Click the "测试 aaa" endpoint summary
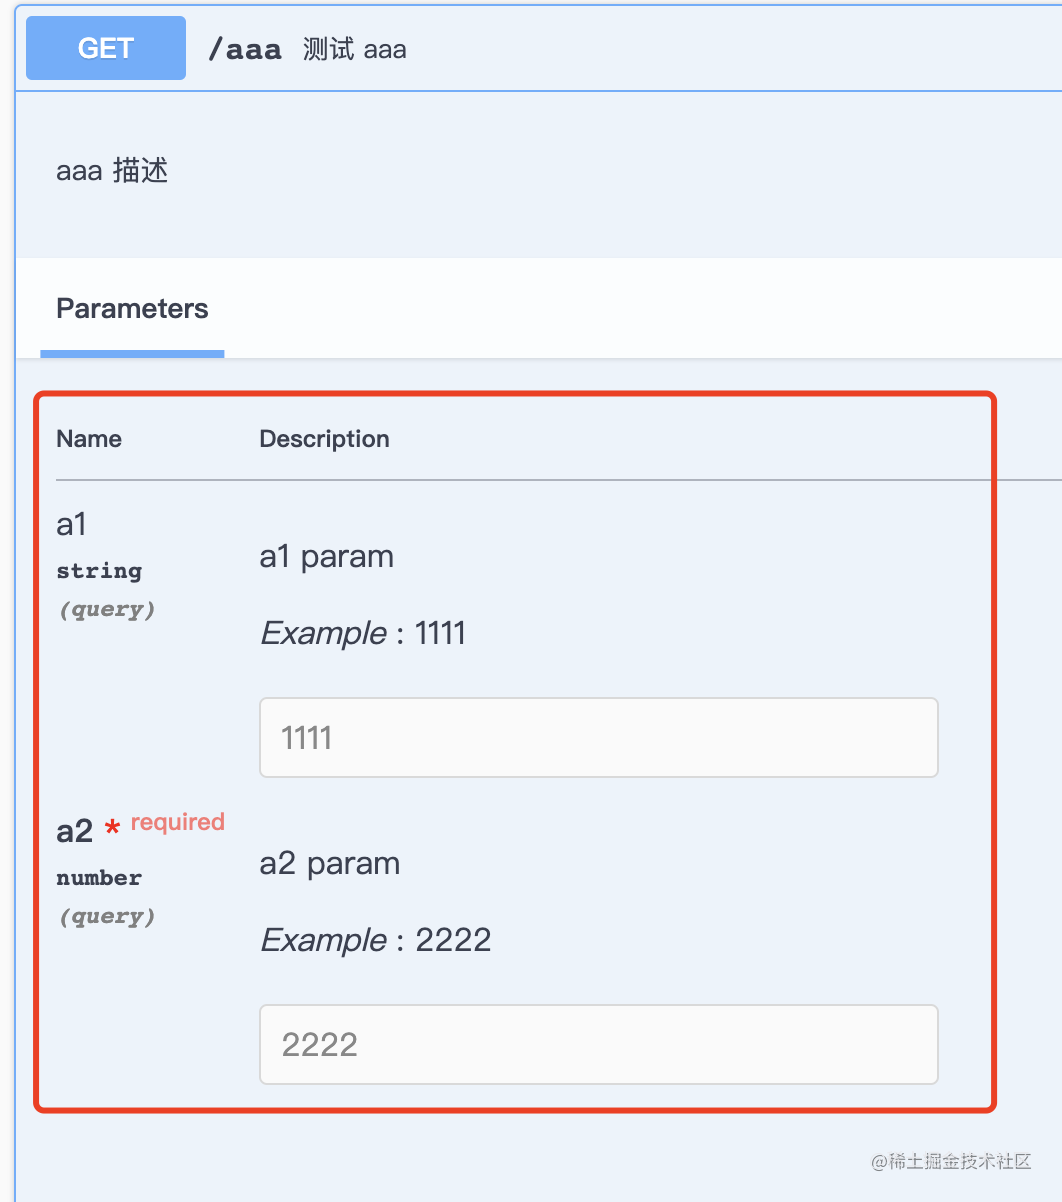This screenshot has height=1202, width=1062. coord(354,49)
